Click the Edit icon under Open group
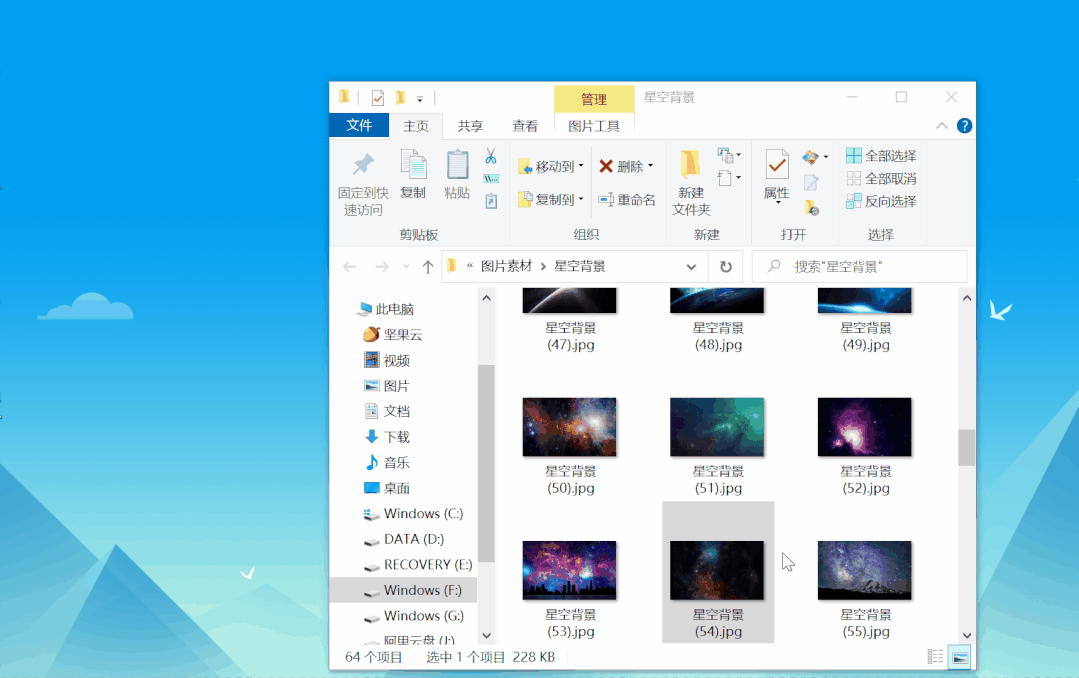This screenshot has width=1079, height=678. click(811, 182)
